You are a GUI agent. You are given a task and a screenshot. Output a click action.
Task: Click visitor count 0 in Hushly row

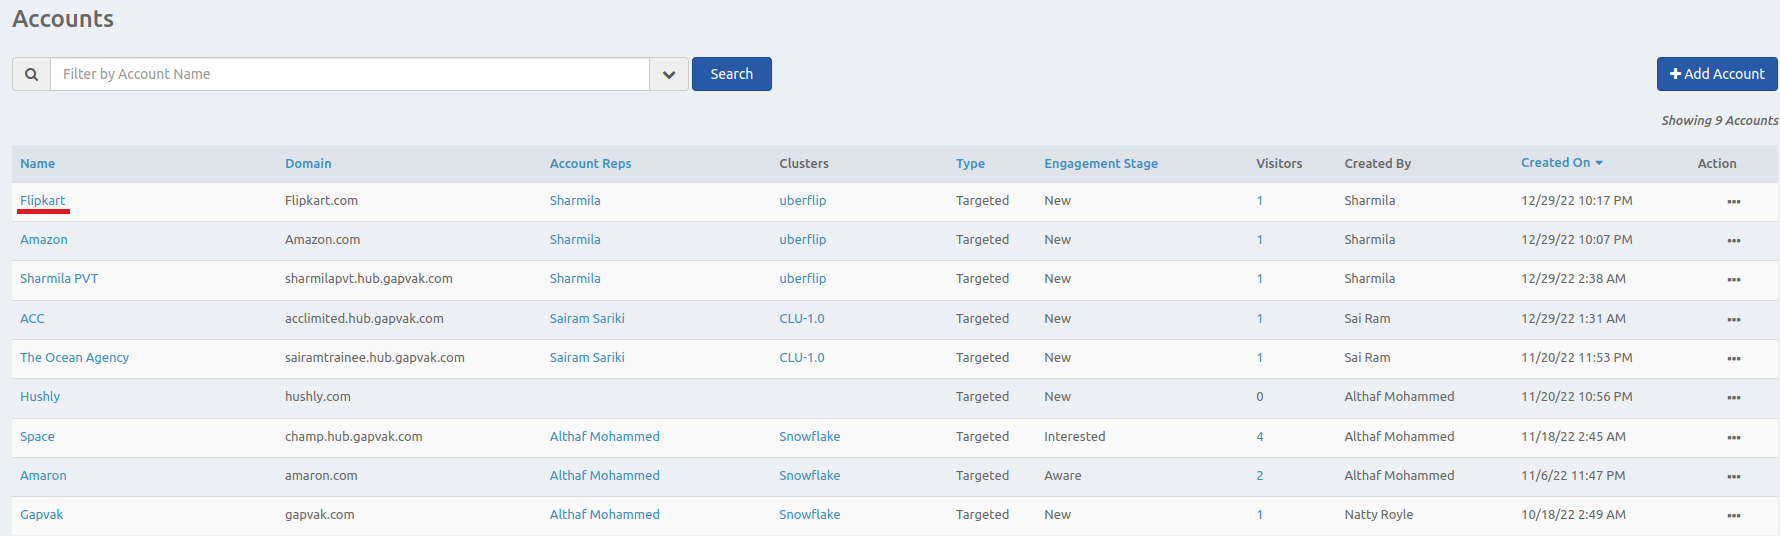(1260, 397)
